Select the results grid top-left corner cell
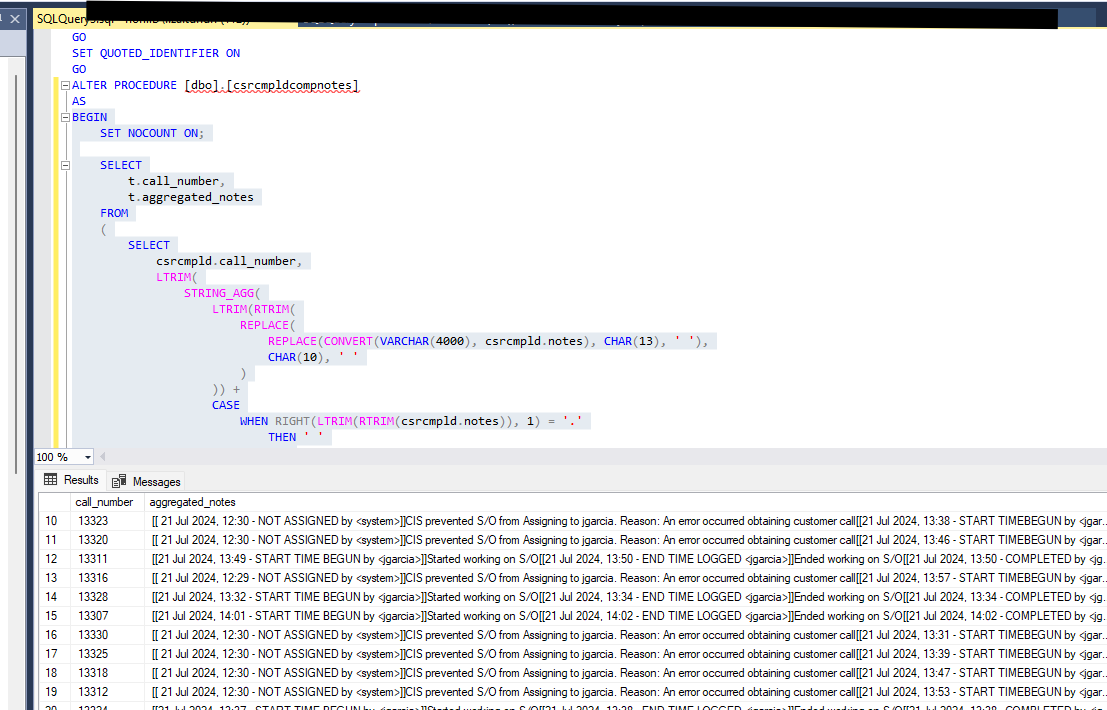 coord(52,502)
